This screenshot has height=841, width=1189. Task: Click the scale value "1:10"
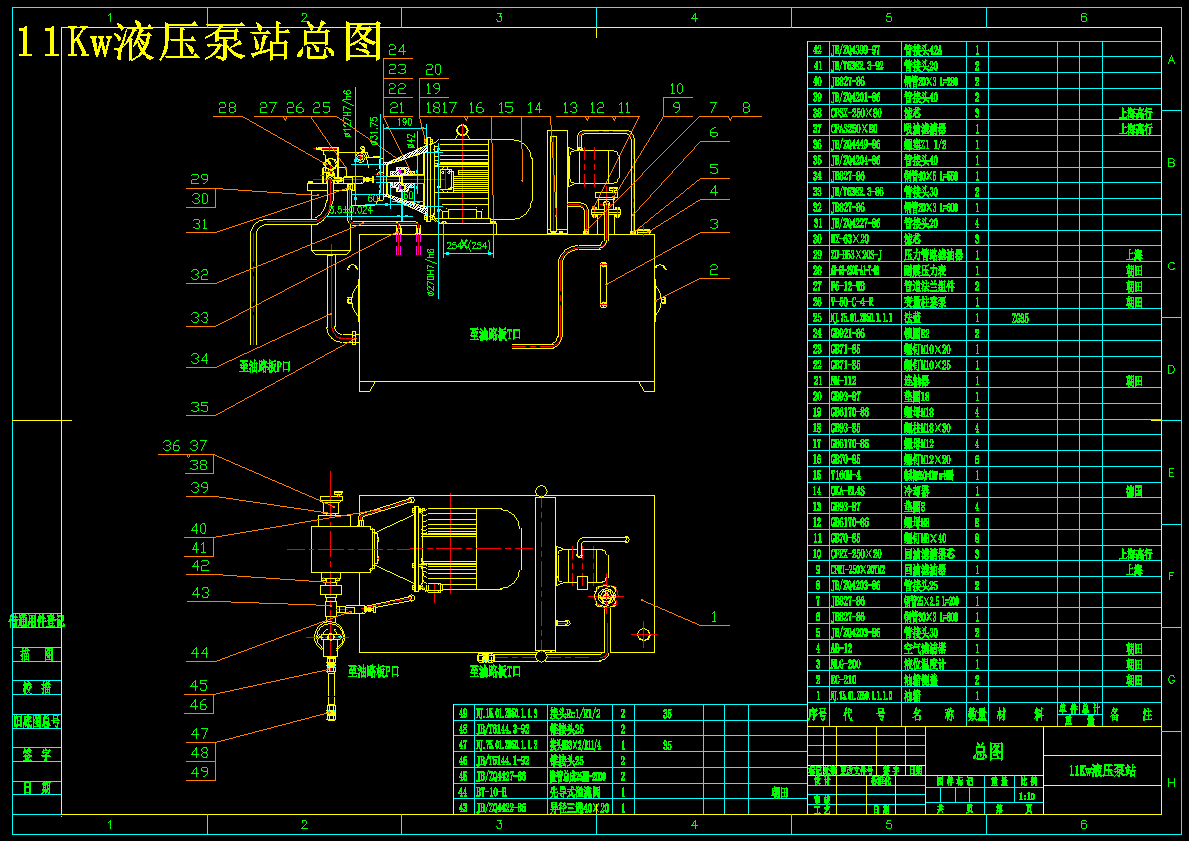(x=1027, y=797)
